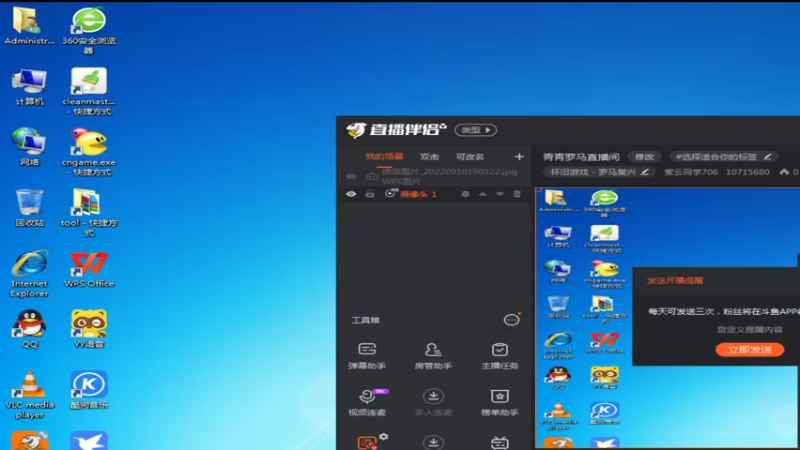Open the #选择适合你的标签 tag selector
The width and height of the screenshot is (800, 450).
pyautogui.click(x=723, y=157)
